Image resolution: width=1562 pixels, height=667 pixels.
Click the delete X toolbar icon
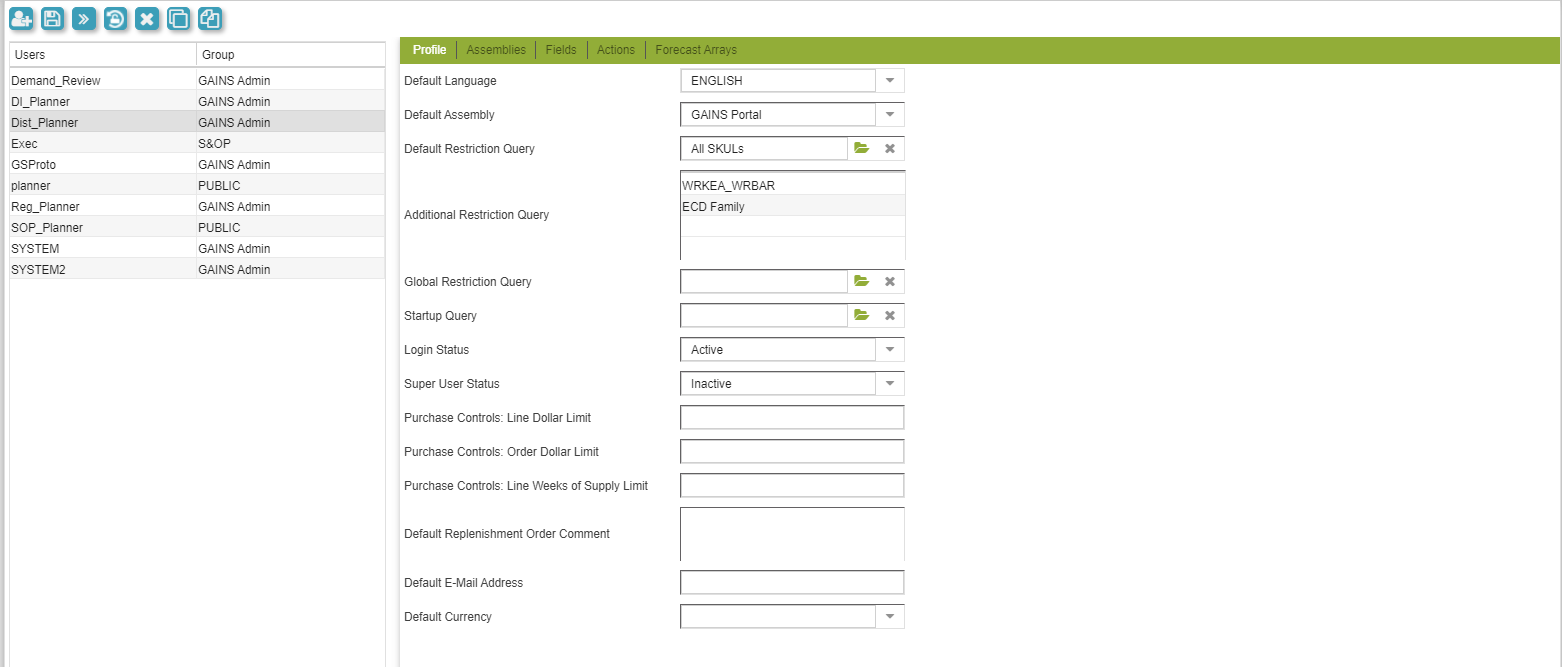[147, 18]
